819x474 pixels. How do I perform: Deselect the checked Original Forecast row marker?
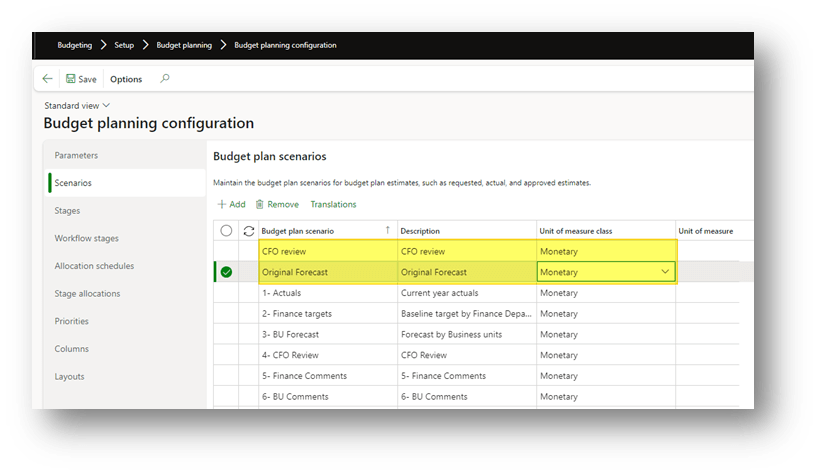pyautogui.click(x=226, y=272)
